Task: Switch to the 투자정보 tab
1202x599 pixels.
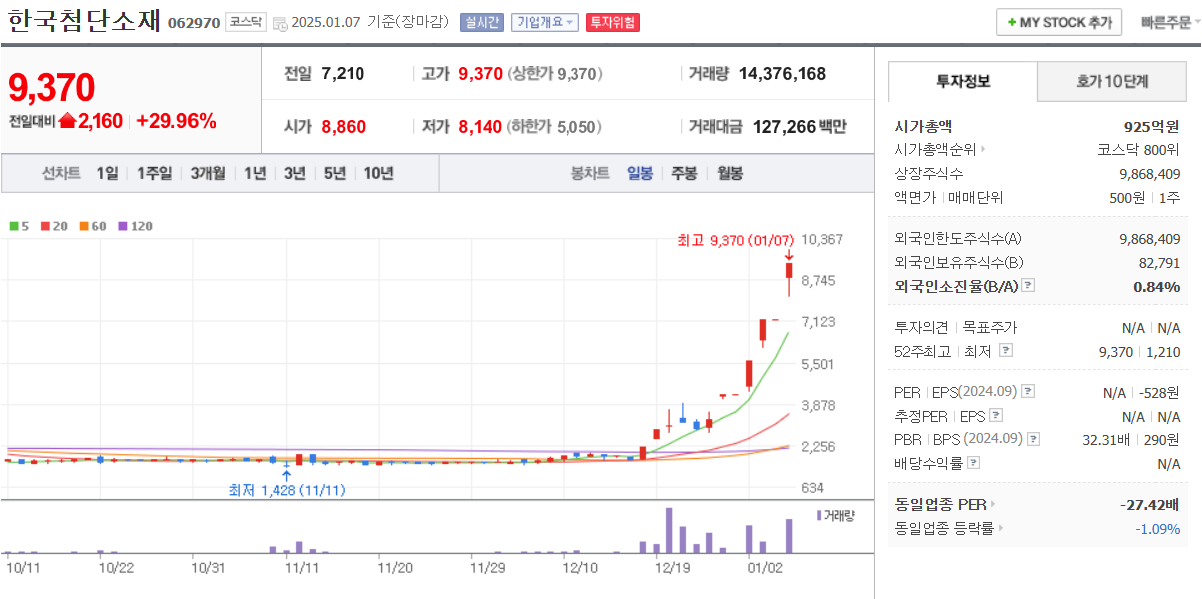Action: (963, 82)
